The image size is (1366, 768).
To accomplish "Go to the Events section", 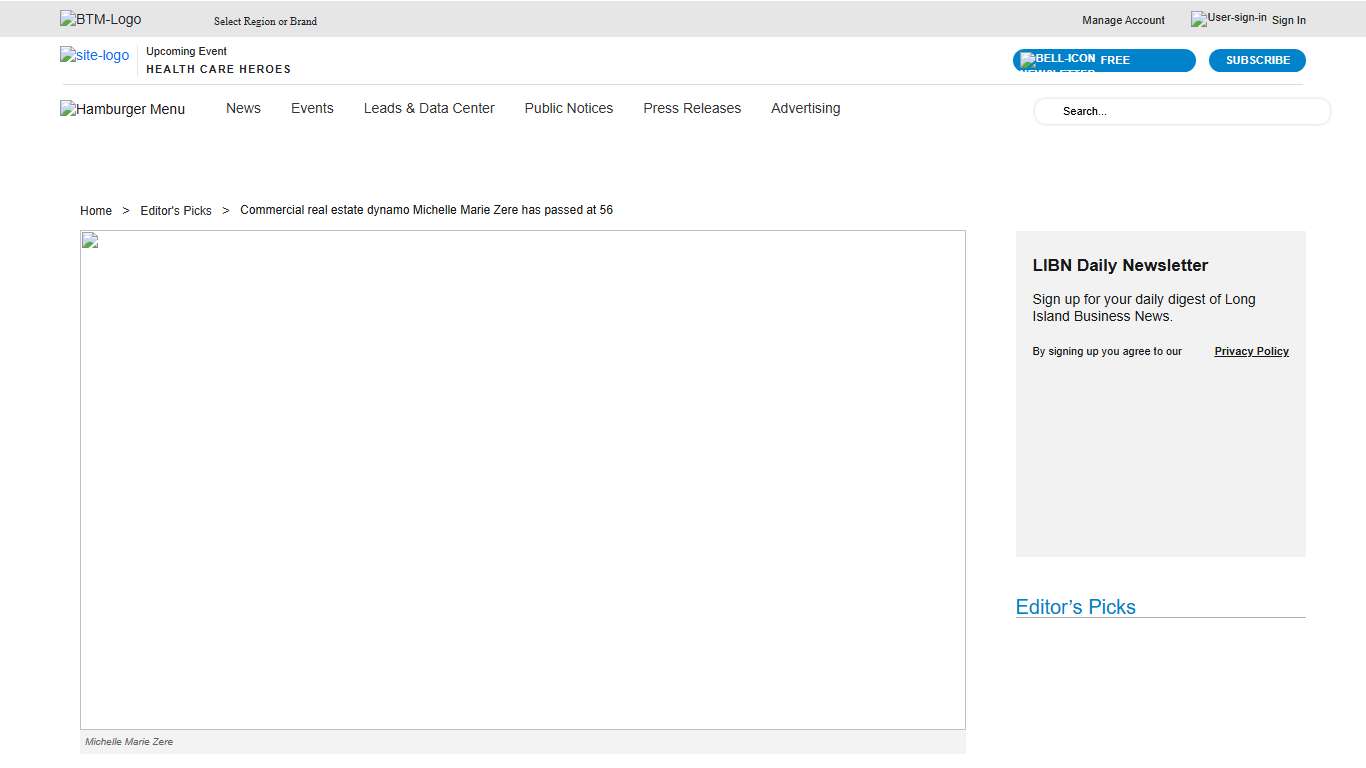I will [312, 108].
